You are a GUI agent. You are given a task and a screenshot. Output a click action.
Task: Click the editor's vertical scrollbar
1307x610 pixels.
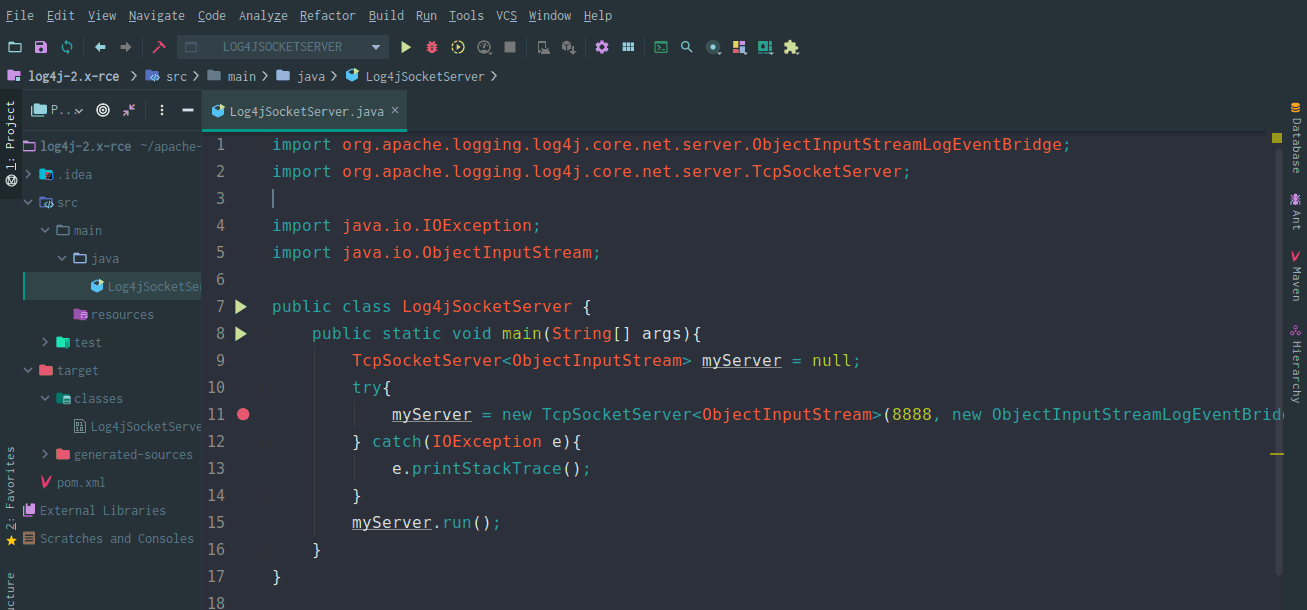point(1278,350)
